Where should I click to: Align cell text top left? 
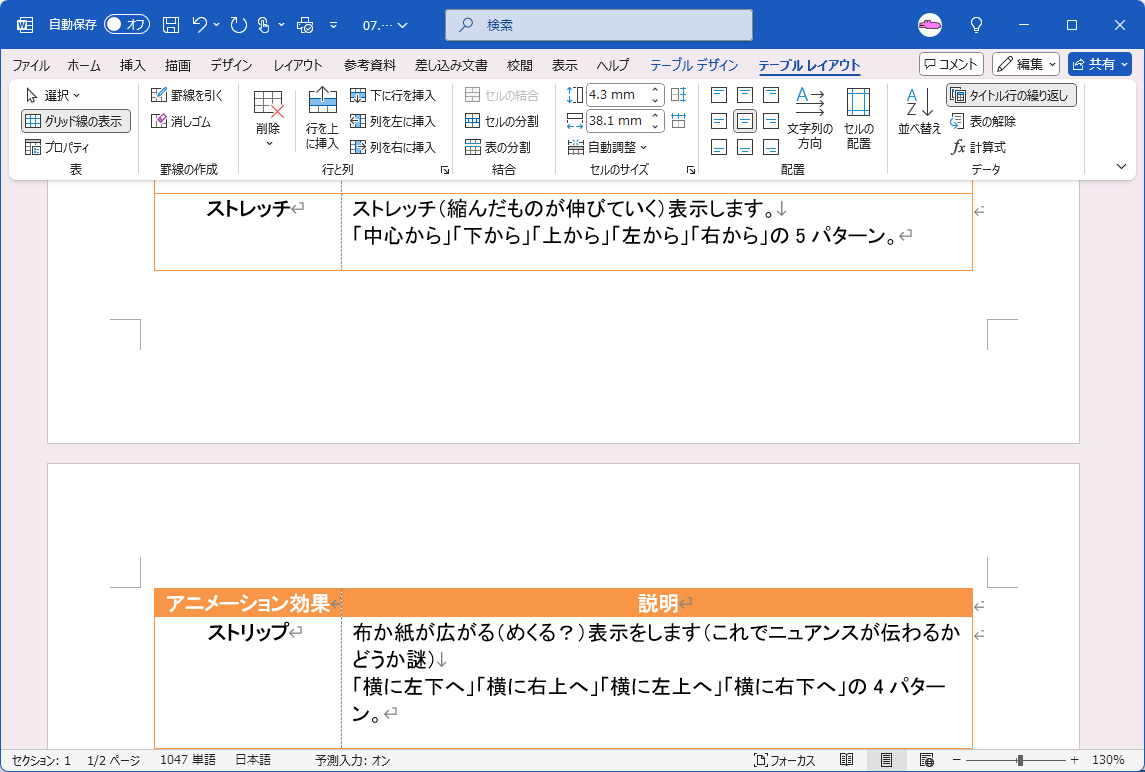pyautogui.click(x=719, y=95)
